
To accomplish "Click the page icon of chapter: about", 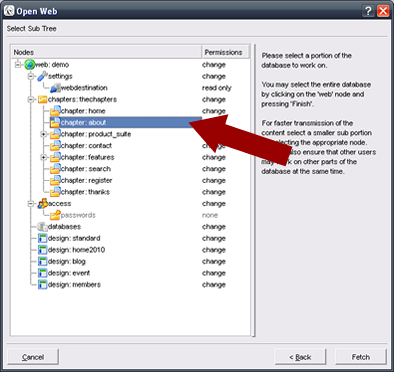I will pyautogui.click(x=55, y=123).
